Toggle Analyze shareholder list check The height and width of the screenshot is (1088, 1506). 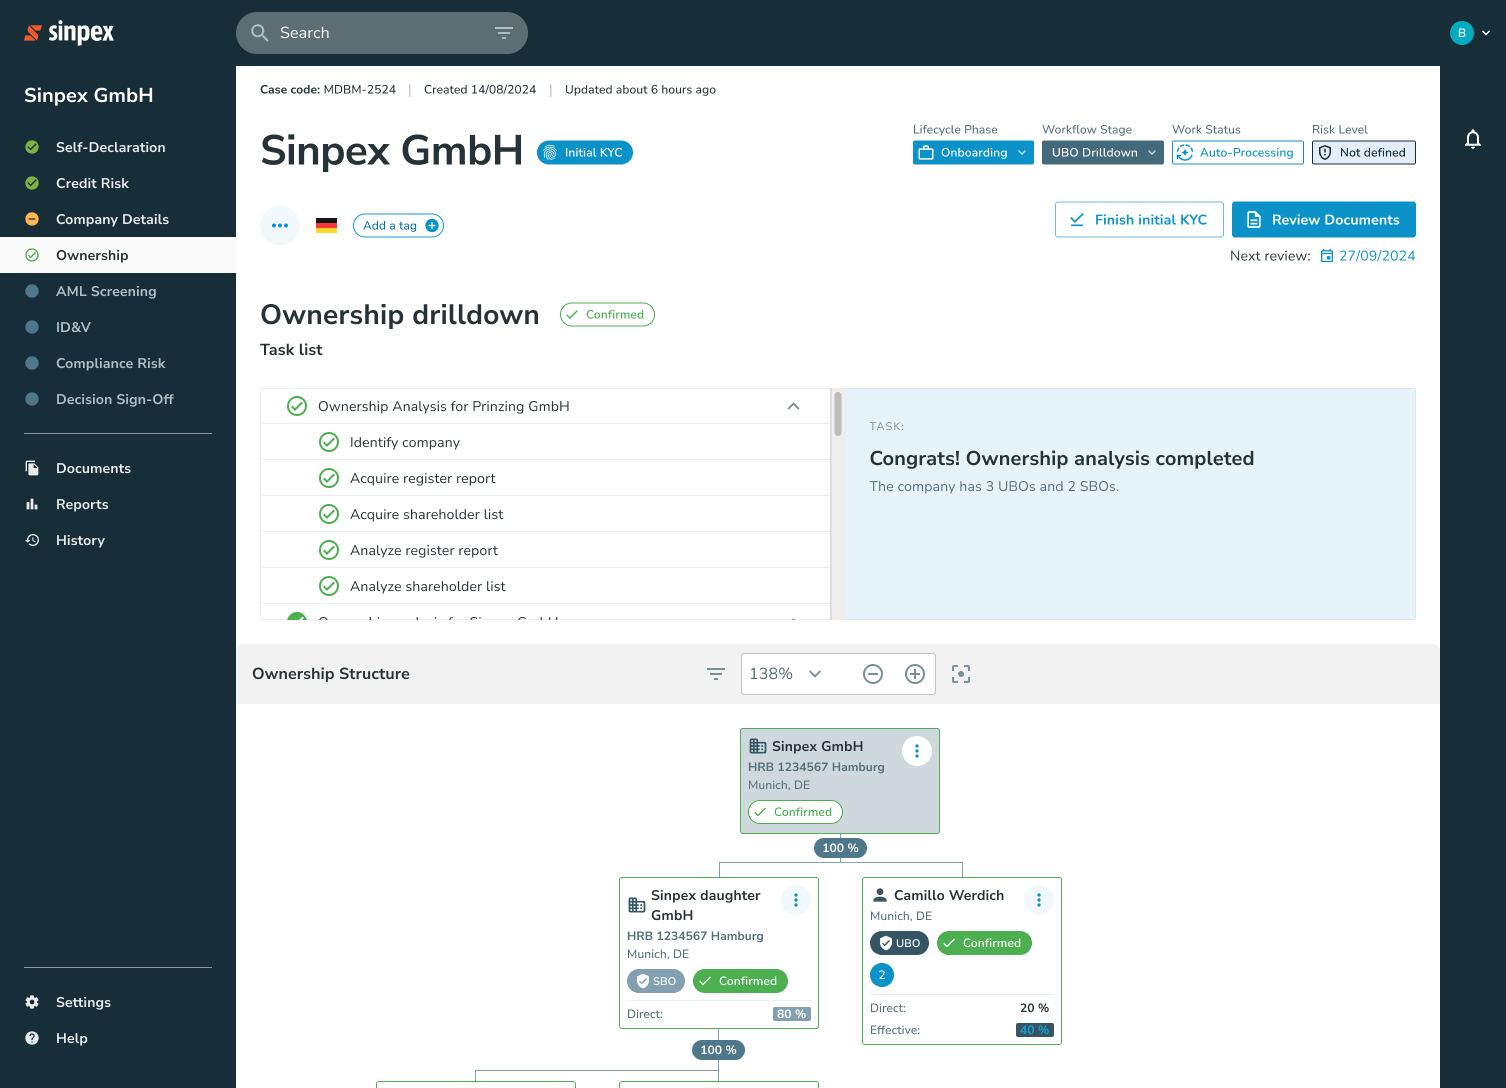[329, 586]
